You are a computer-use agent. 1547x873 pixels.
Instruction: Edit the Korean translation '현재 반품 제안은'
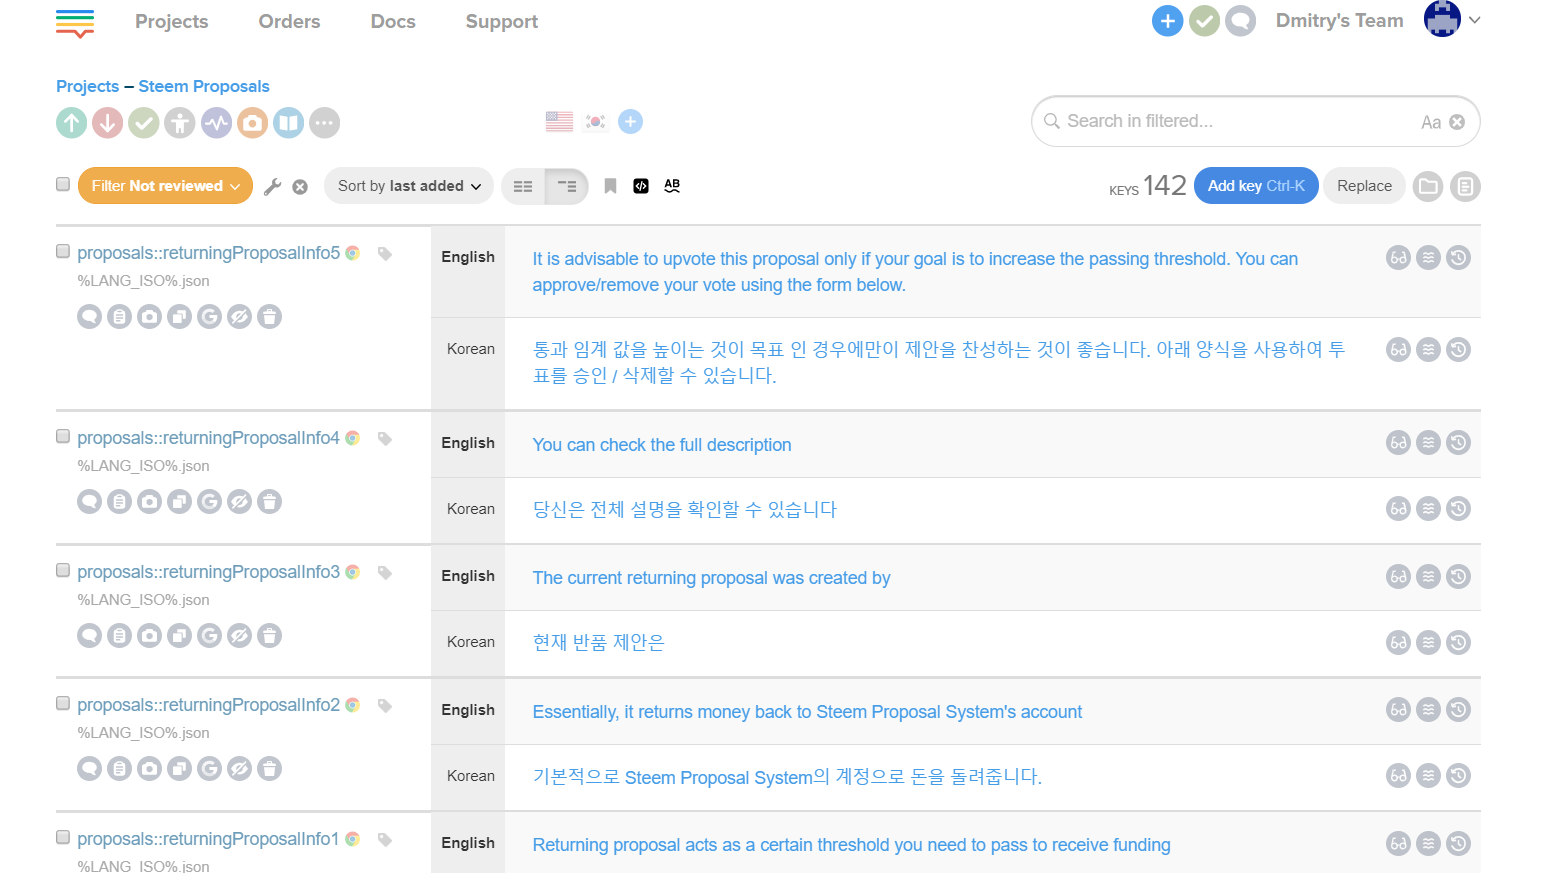[x=598, y=642]
